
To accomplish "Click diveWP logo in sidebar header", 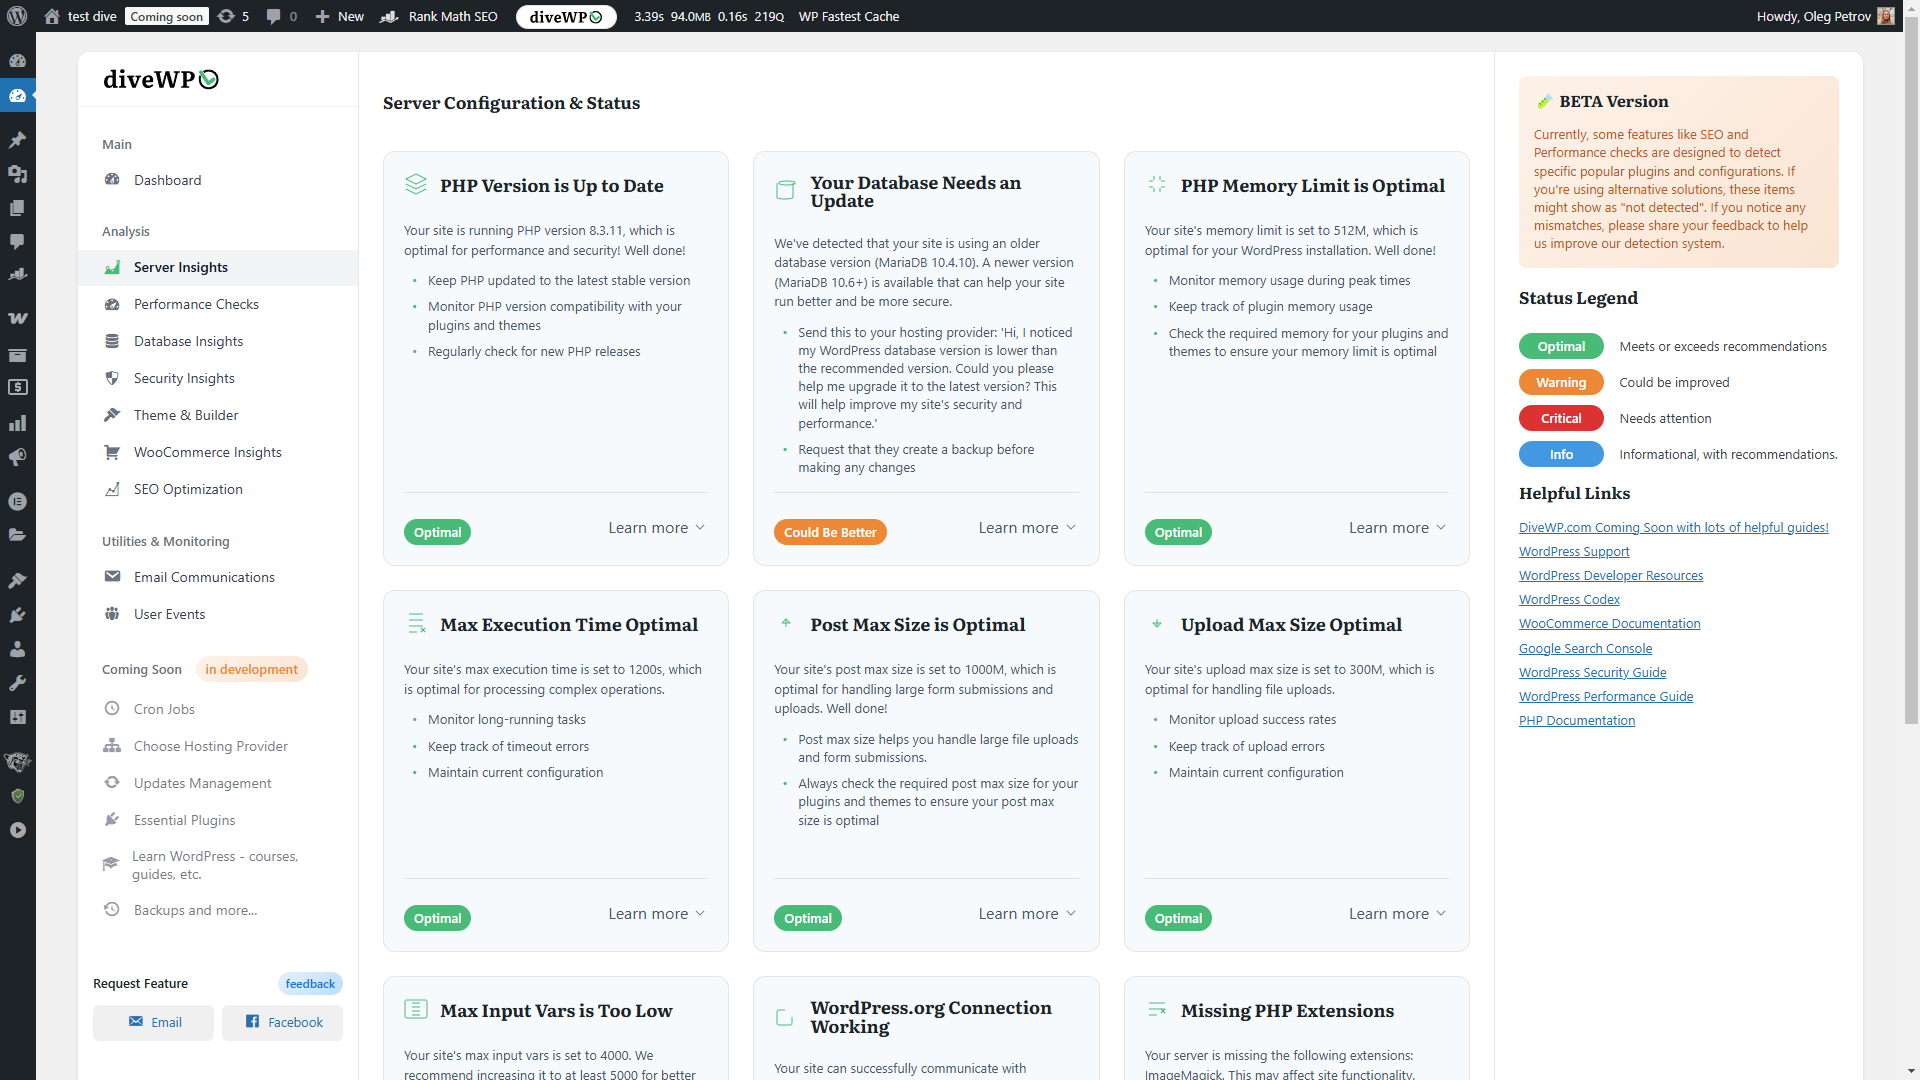I will (161, 79).
